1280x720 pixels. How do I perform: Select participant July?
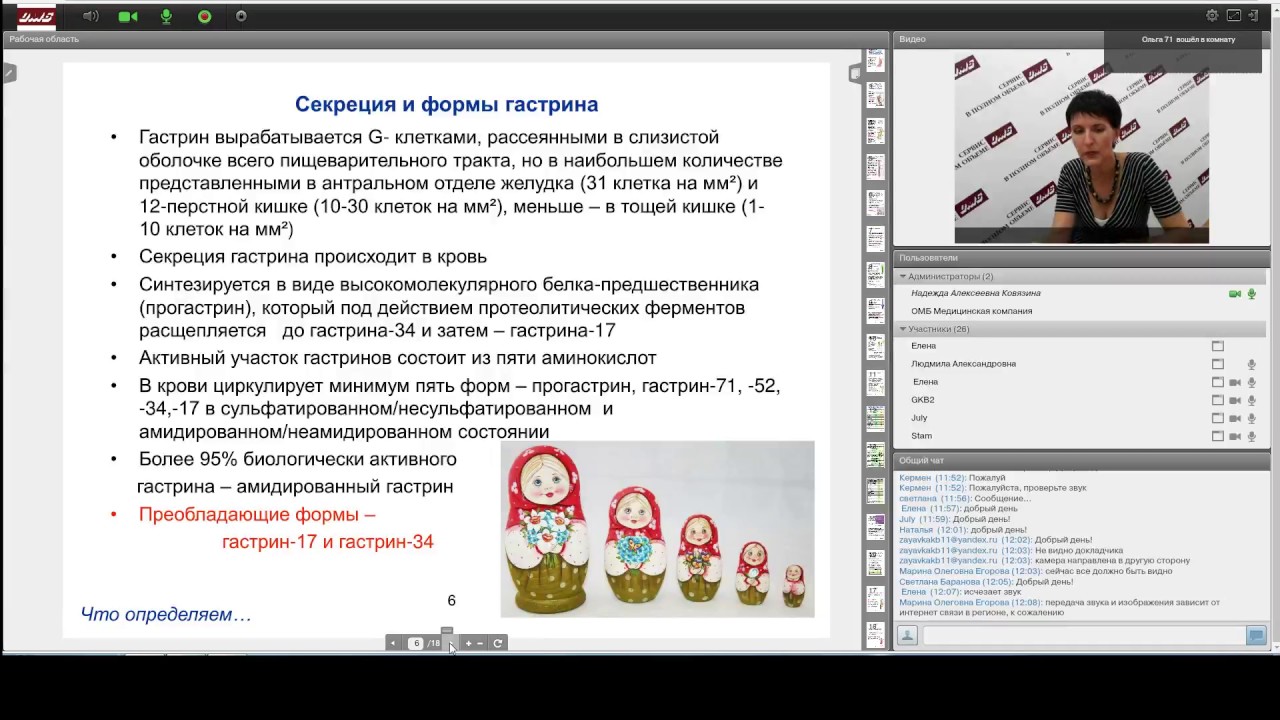[919, 418]
